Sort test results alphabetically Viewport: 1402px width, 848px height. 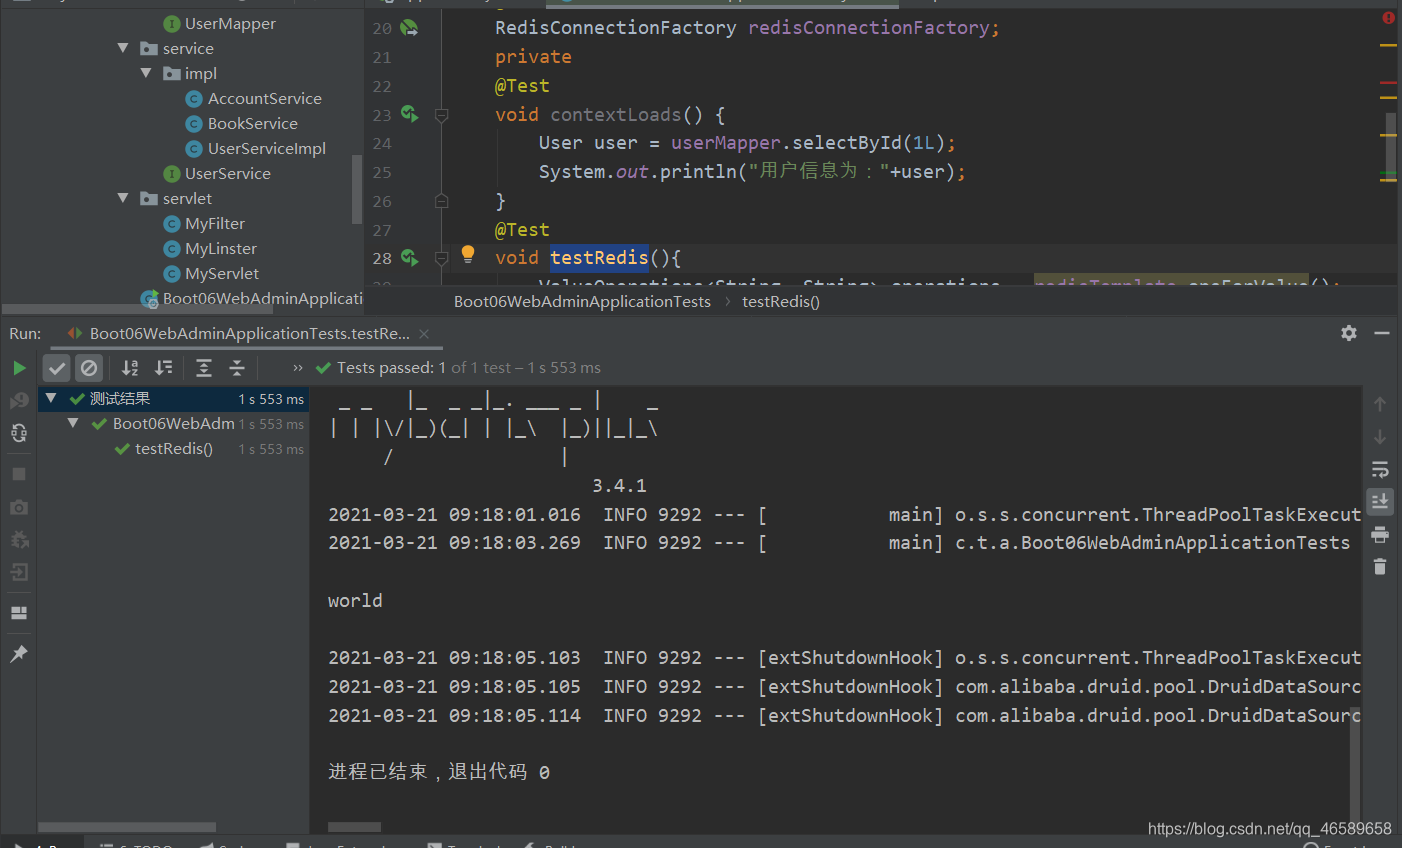(x=130, y=368)
